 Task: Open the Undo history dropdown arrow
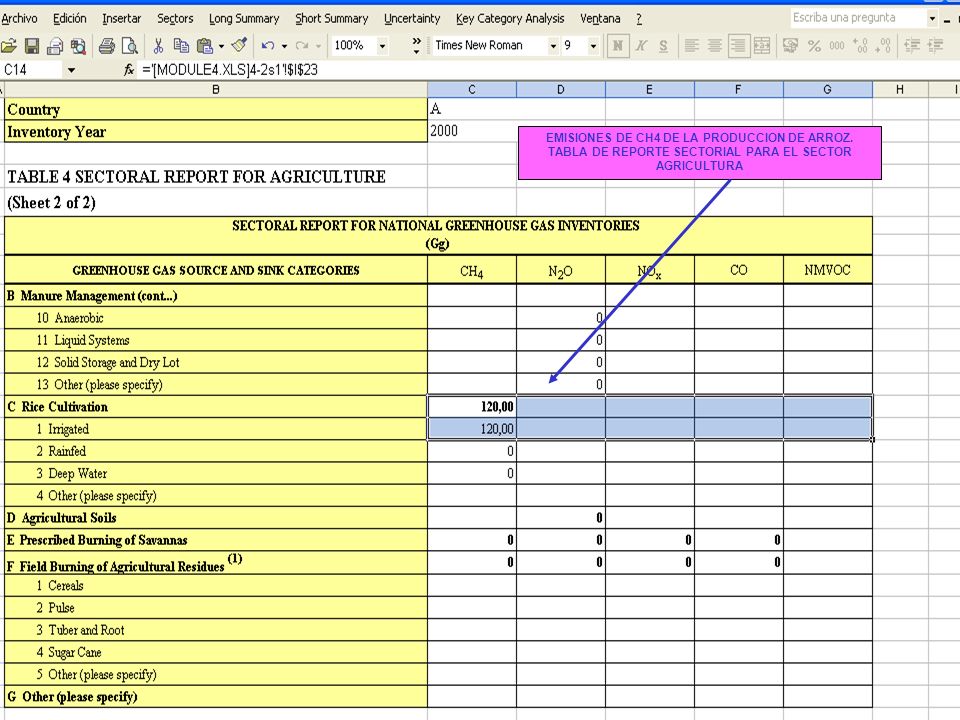[284, 46]
